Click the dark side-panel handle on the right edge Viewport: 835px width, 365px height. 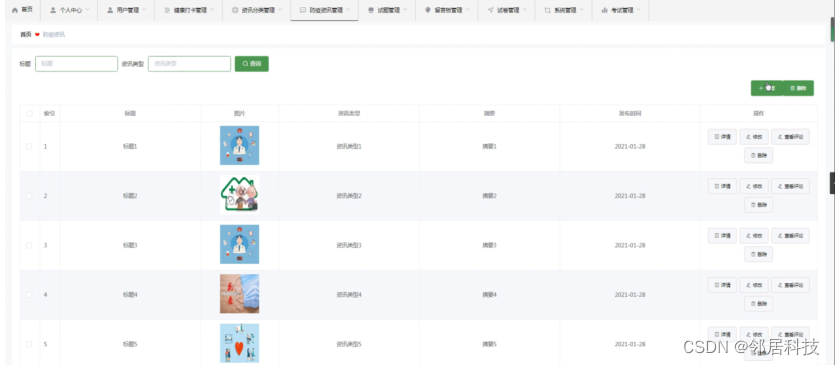pos(832,183)
